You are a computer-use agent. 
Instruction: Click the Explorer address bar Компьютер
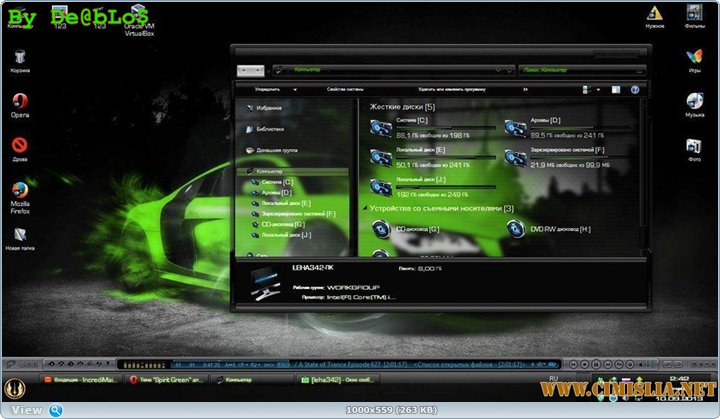click(394, 70)
